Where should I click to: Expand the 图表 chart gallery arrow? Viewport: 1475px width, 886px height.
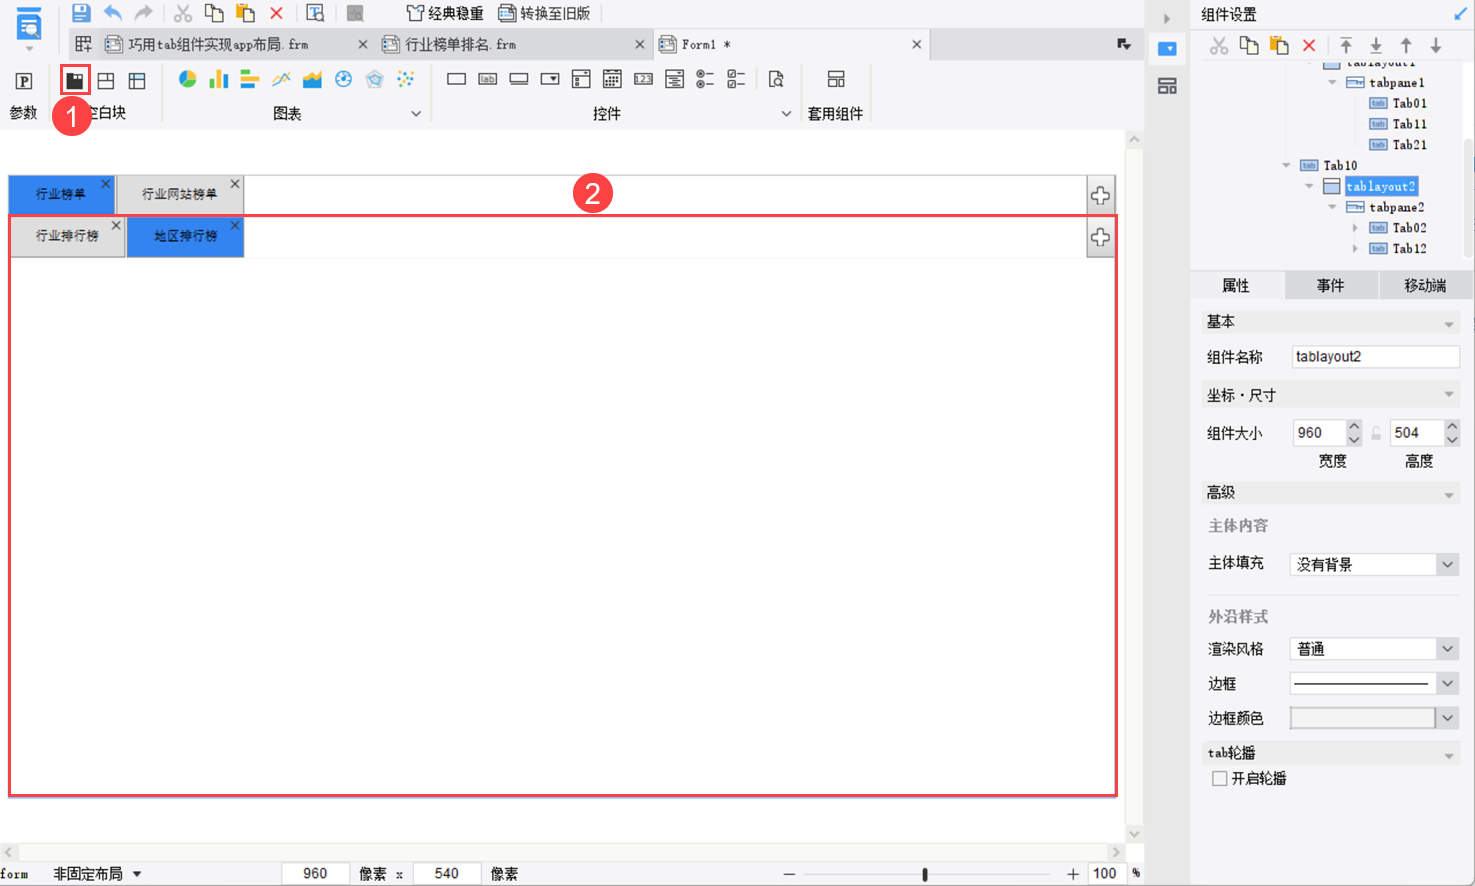416,114
